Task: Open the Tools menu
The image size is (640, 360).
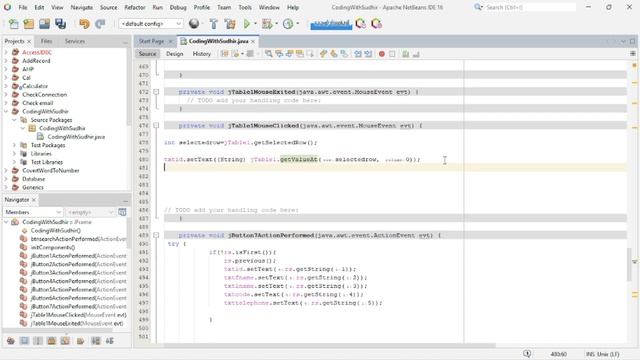Action: (x=245, y=7)
